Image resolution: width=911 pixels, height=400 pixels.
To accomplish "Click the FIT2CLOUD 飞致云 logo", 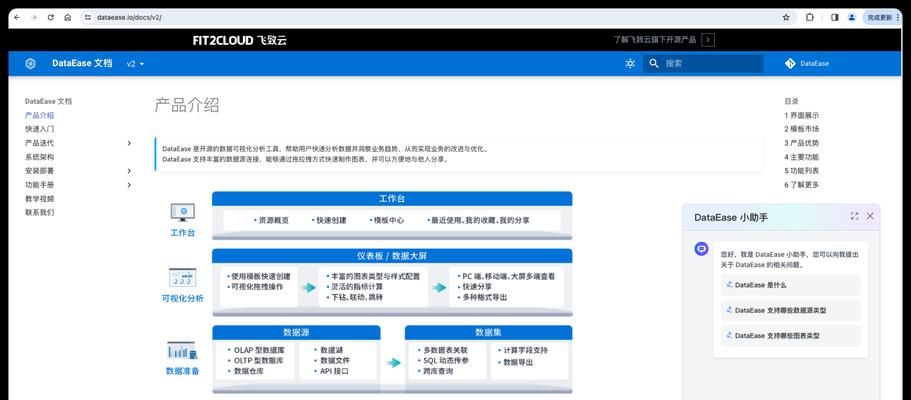I will pyautogui.click(x=239, y=40).
